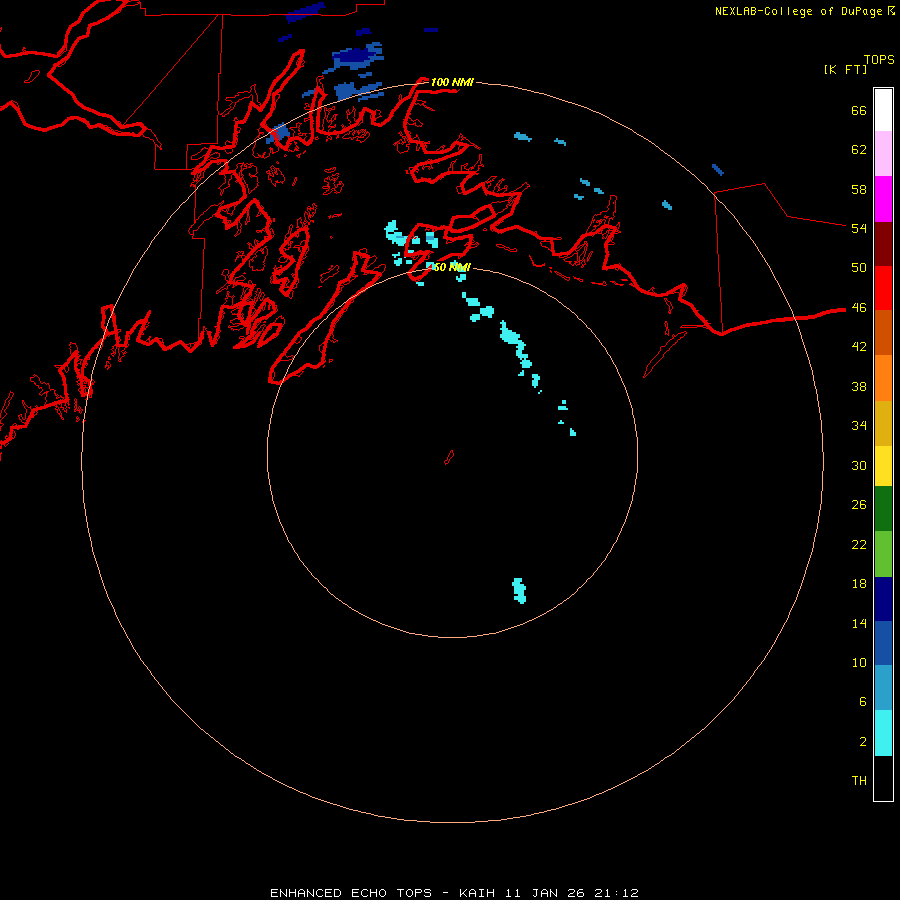This screenshot has width=900, height=900.
Task: Click the 100 NMI range ring label
Action: pyautogui.click(x=452, y=82)
